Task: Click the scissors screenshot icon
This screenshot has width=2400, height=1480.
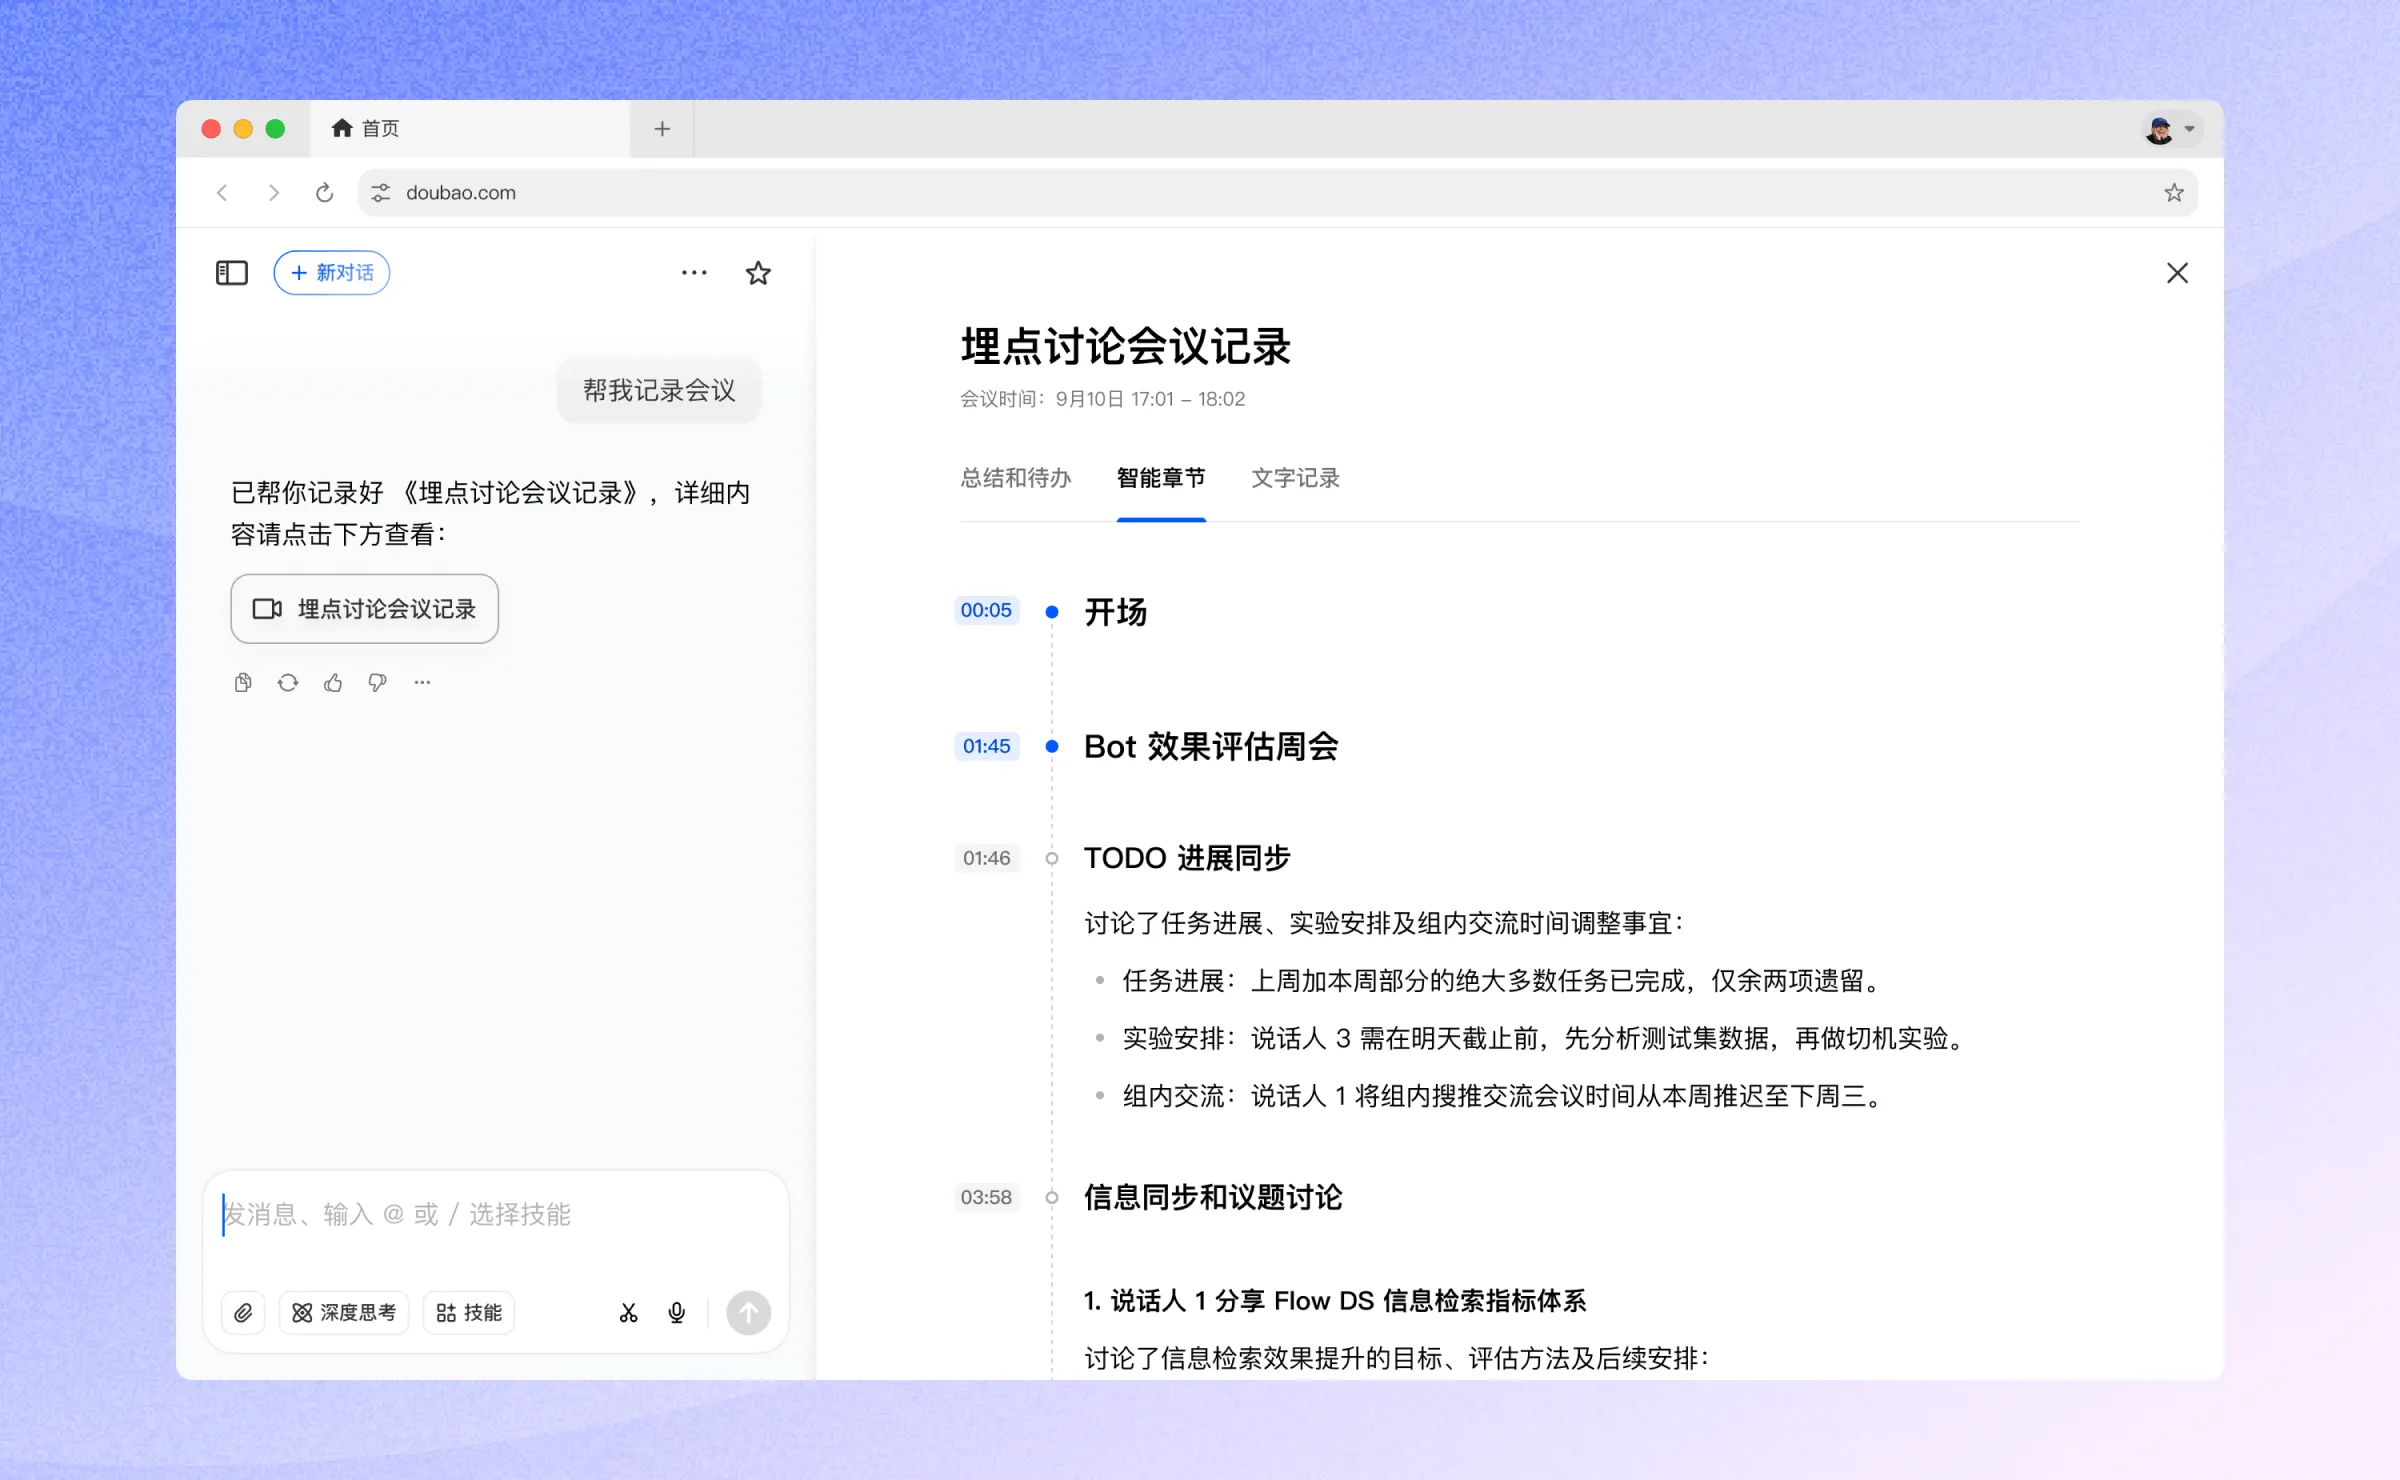Action: pyautogui.click(x=628, y=1313)
